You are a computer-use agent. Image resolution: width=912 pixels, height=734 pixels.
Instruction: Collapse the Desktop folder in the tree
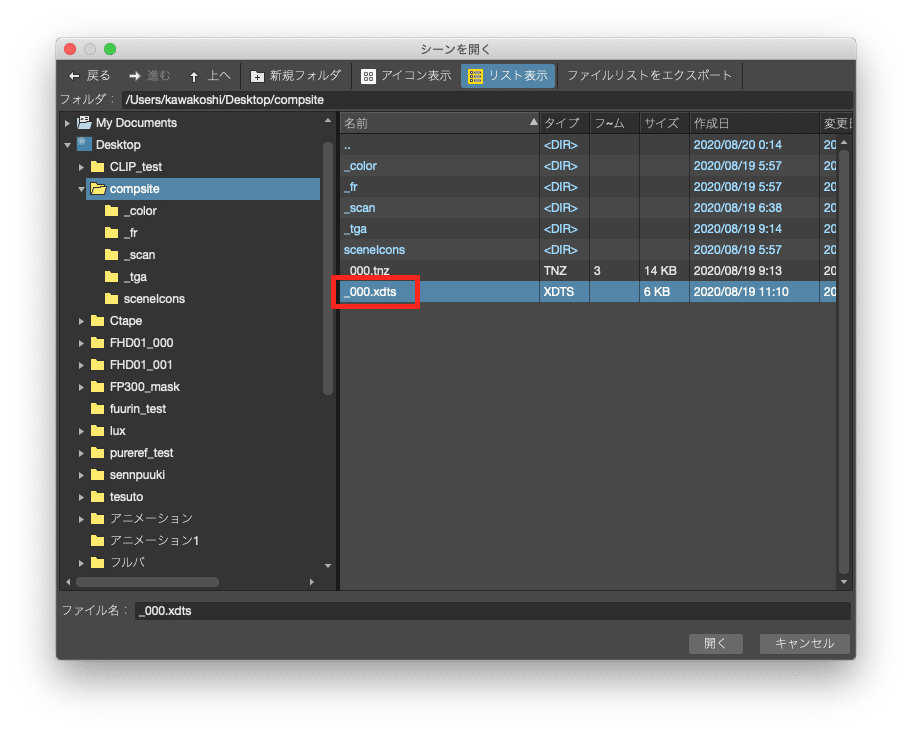(67, 144)
